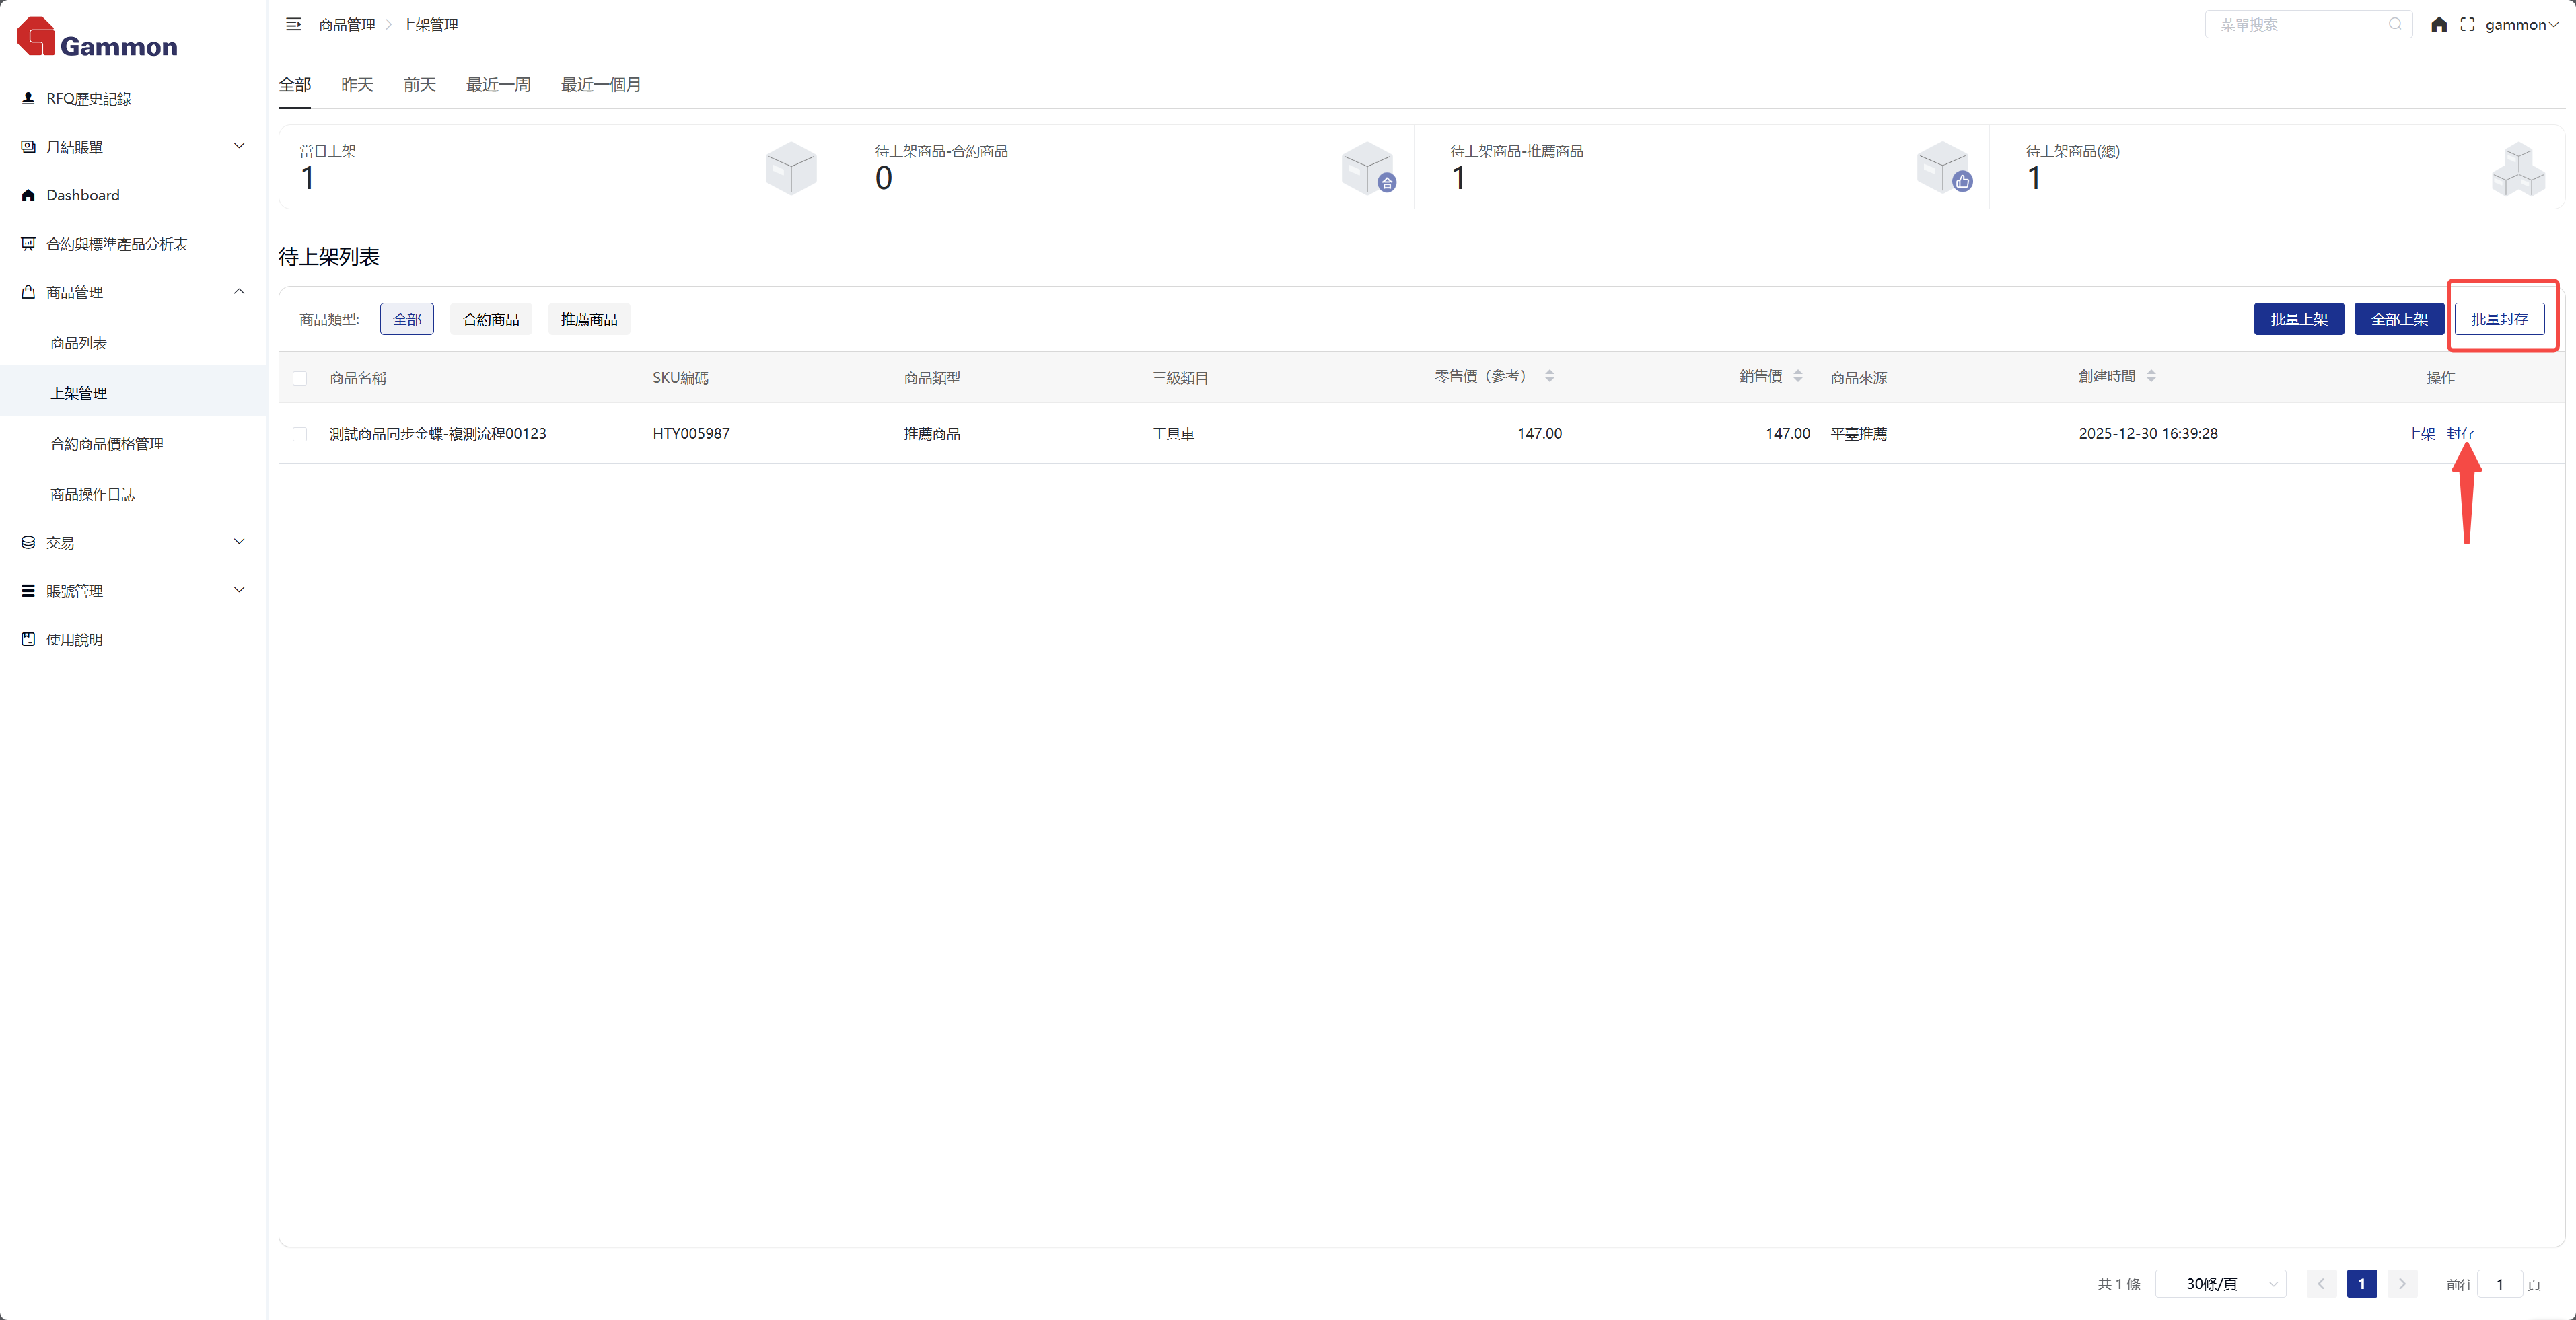Open the 30條/頁 page size dropdown
The image size is (2576, 1320).
[x=2220, y=1284]
